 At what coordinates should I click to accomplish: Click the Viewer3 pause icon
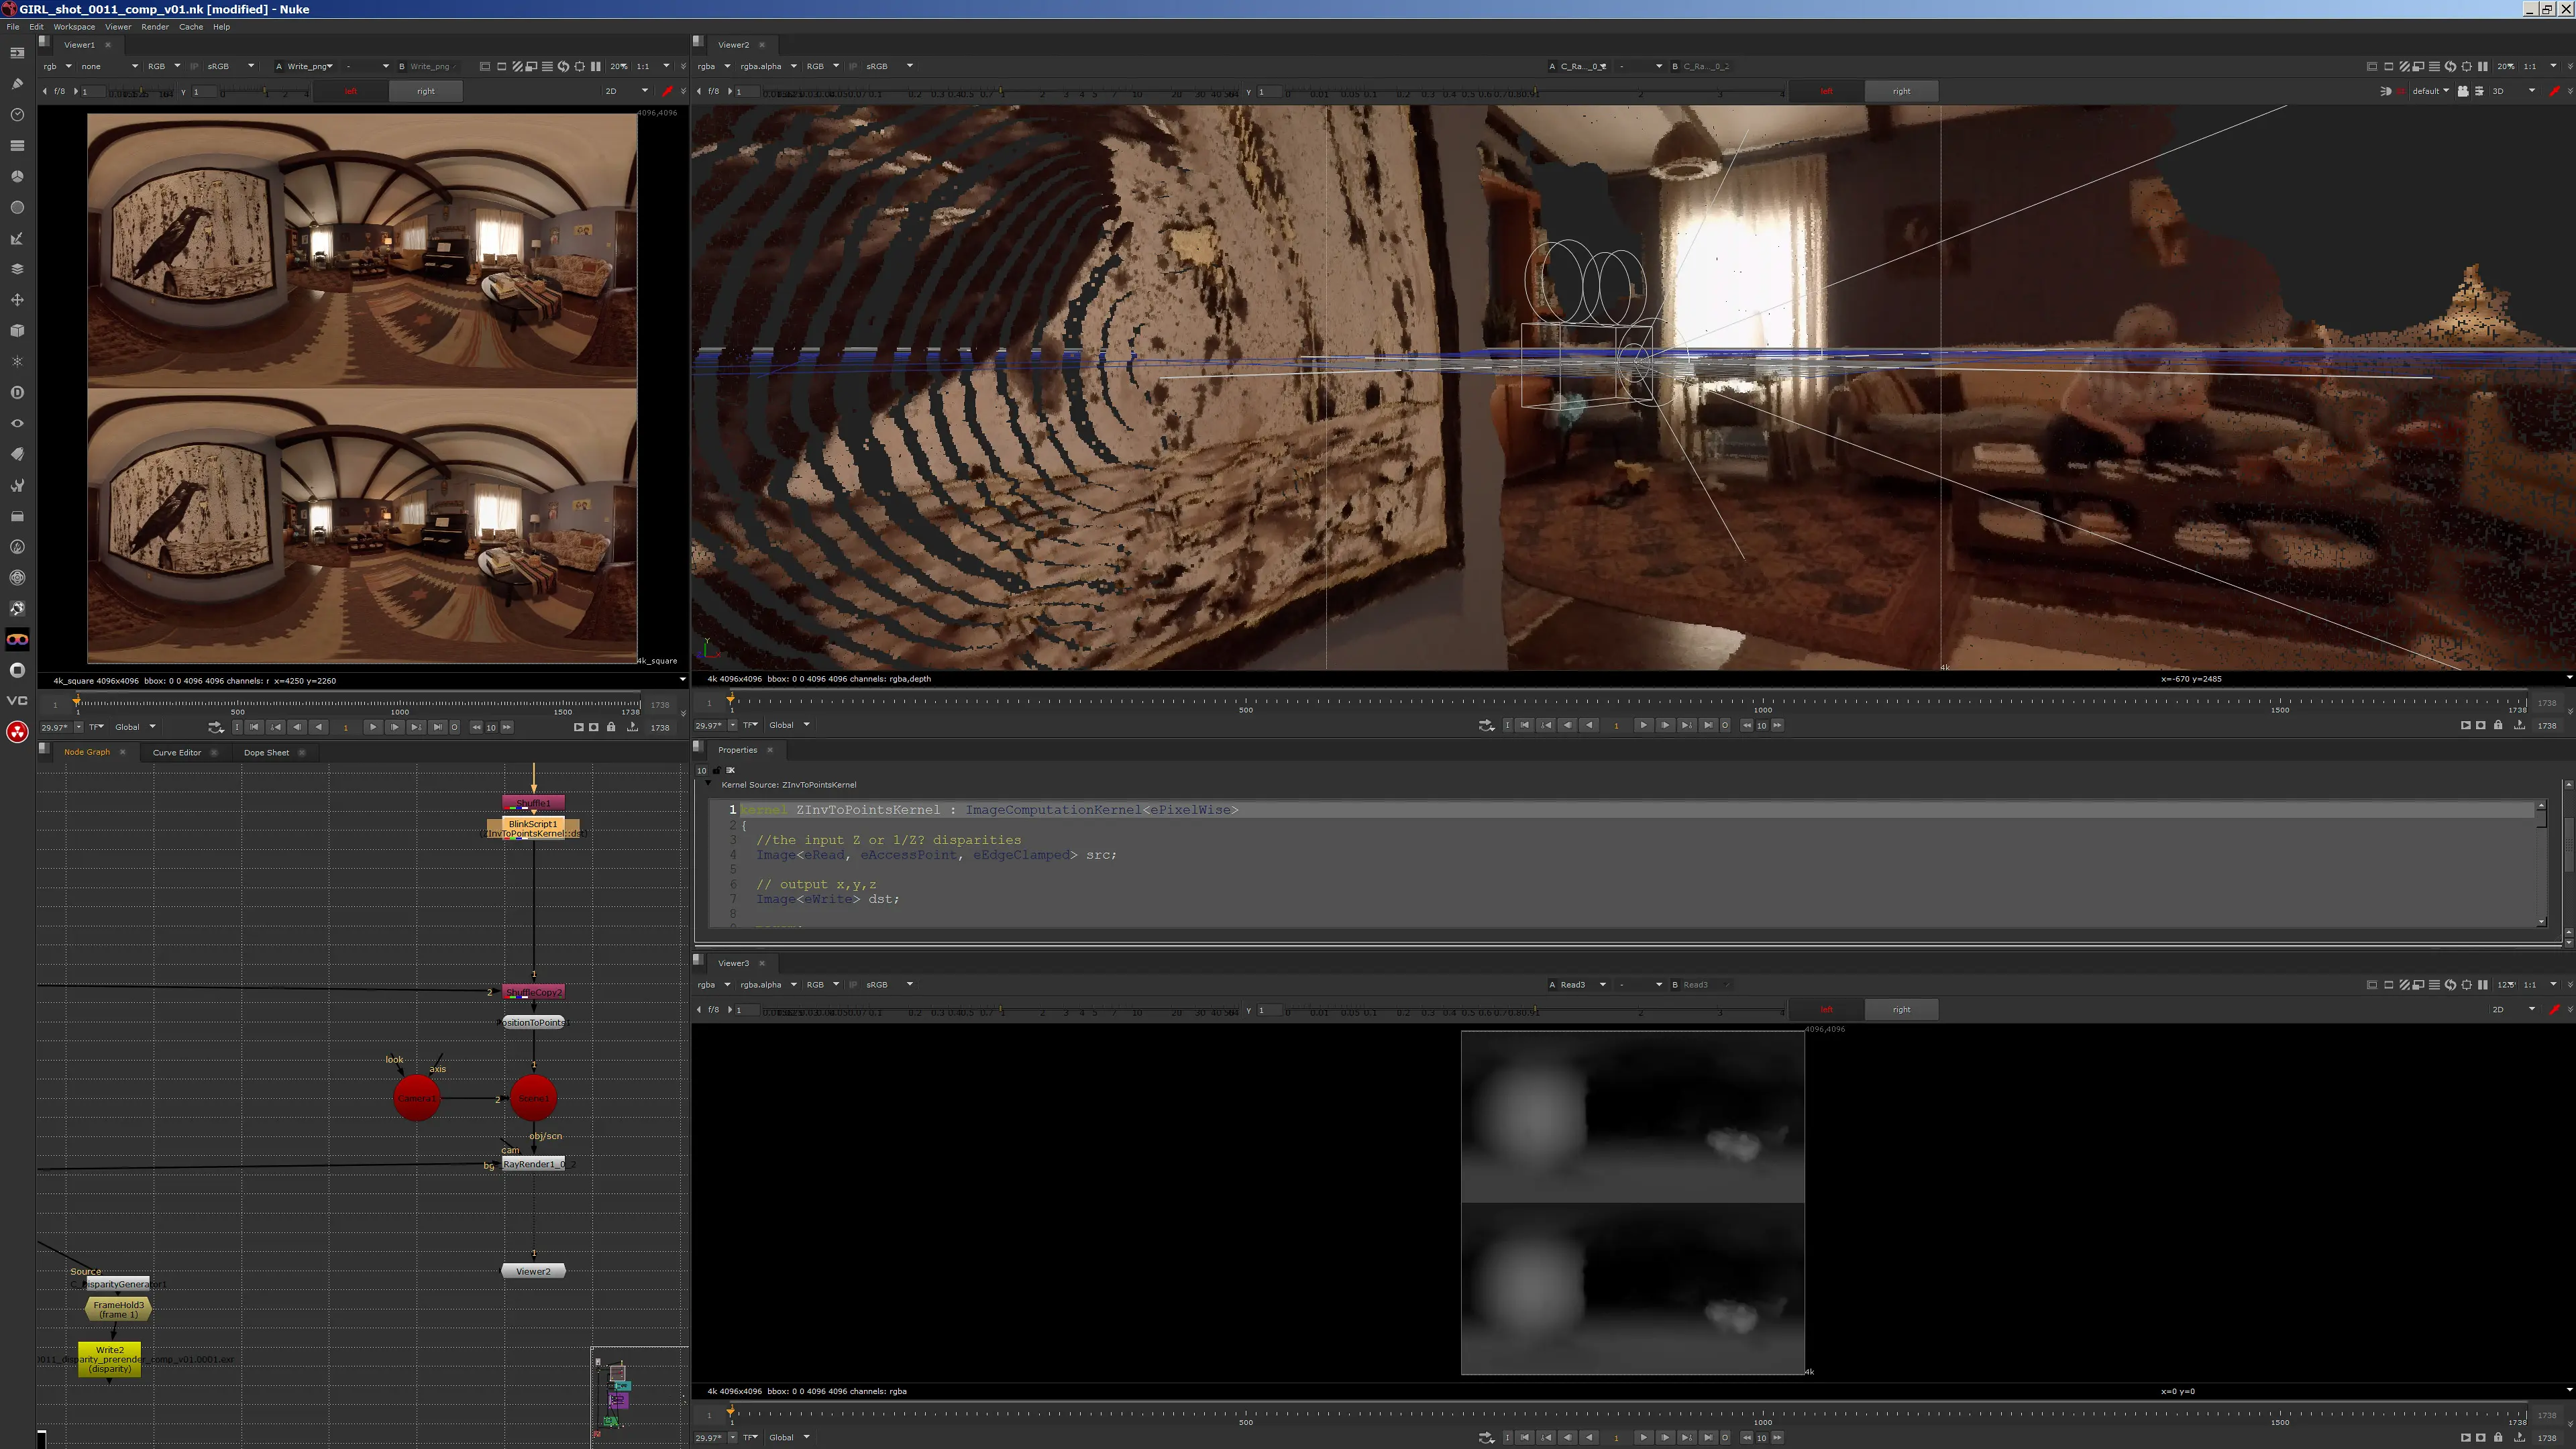[2482, 984]
